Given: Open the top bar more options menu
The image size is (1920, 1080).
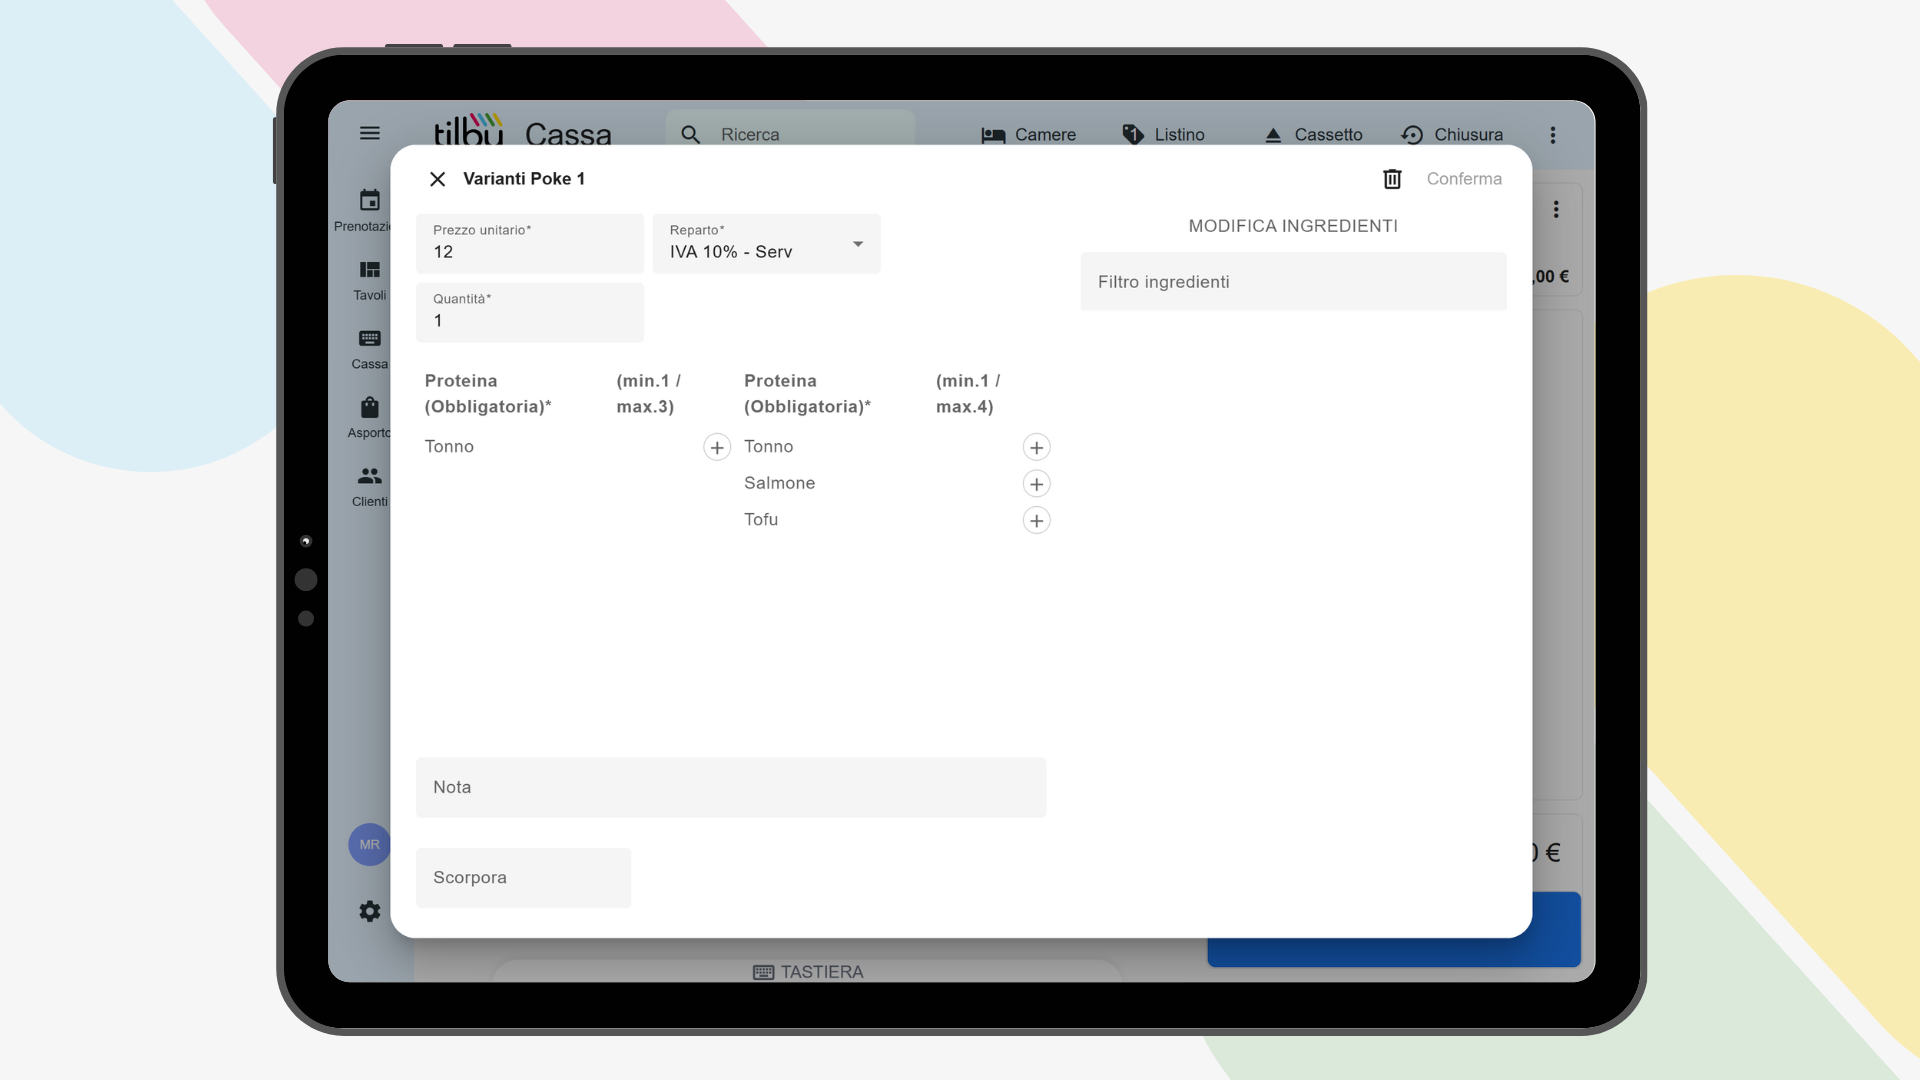Looking at the screenshot, I should [1553, 134].
